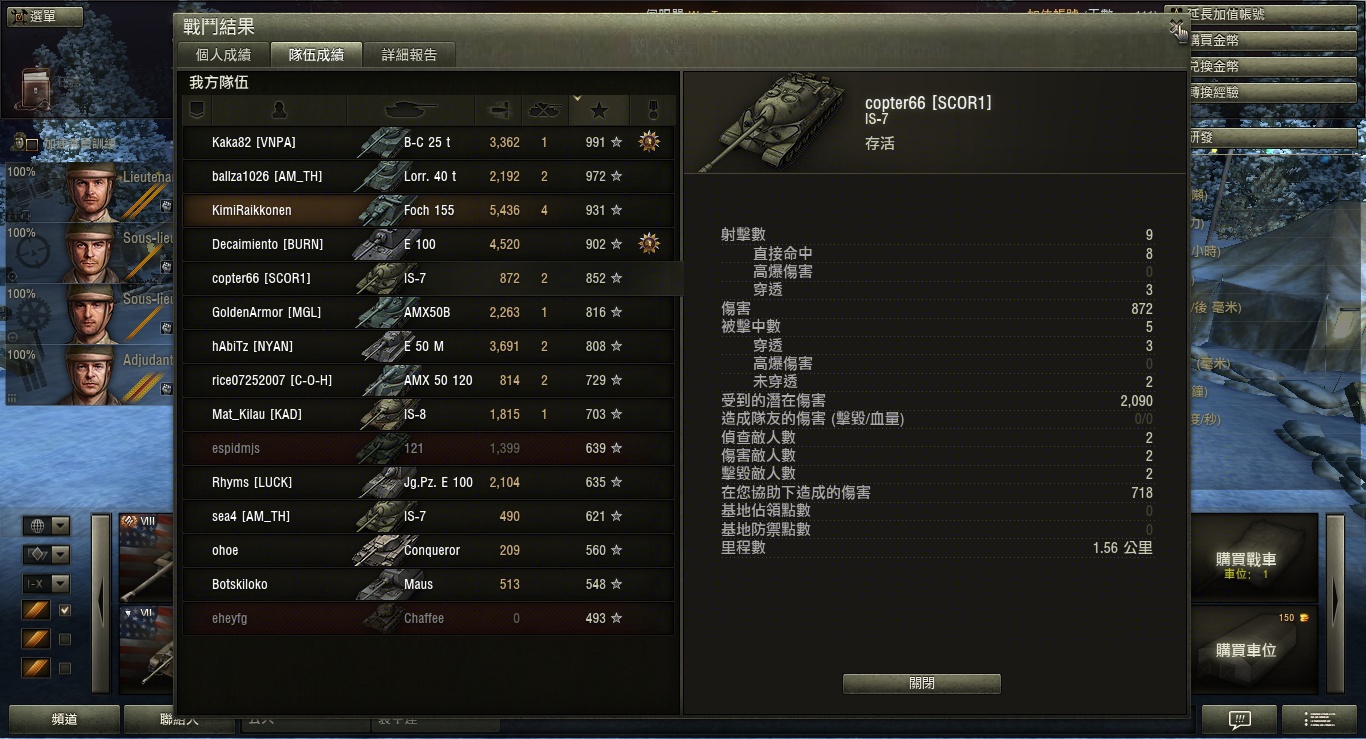Image resolution: width=1366 pixels, height=739 pixels.
Task: Click the 關閉 button
Action: pyautogui.click(x=922, y=684)
